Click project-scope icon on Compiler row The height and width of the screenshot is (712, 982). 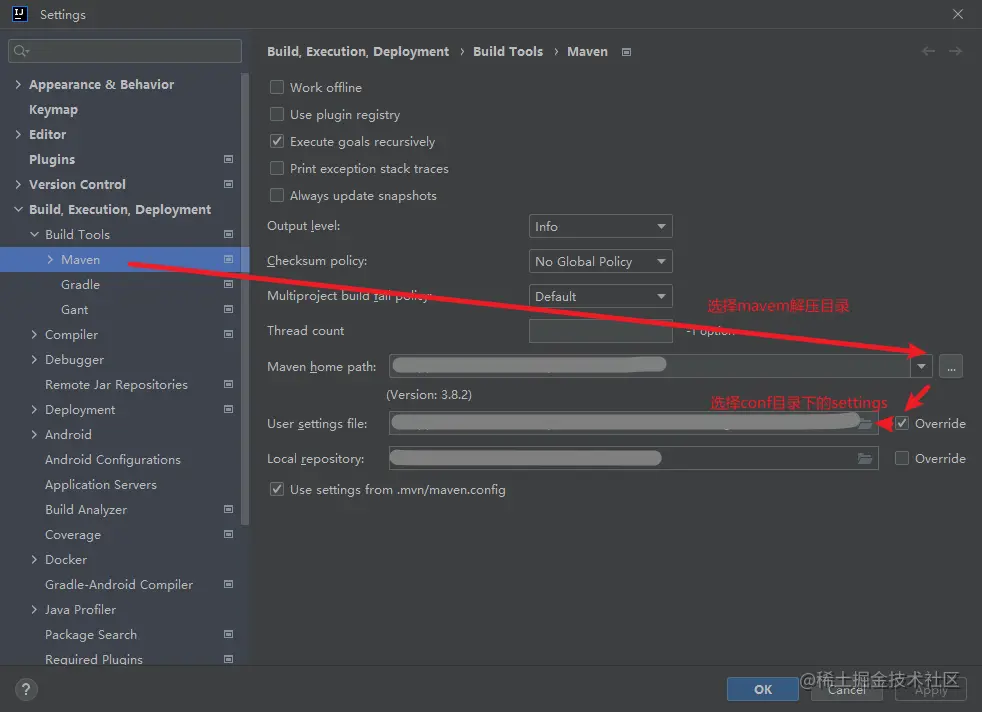tap(229, 334)
